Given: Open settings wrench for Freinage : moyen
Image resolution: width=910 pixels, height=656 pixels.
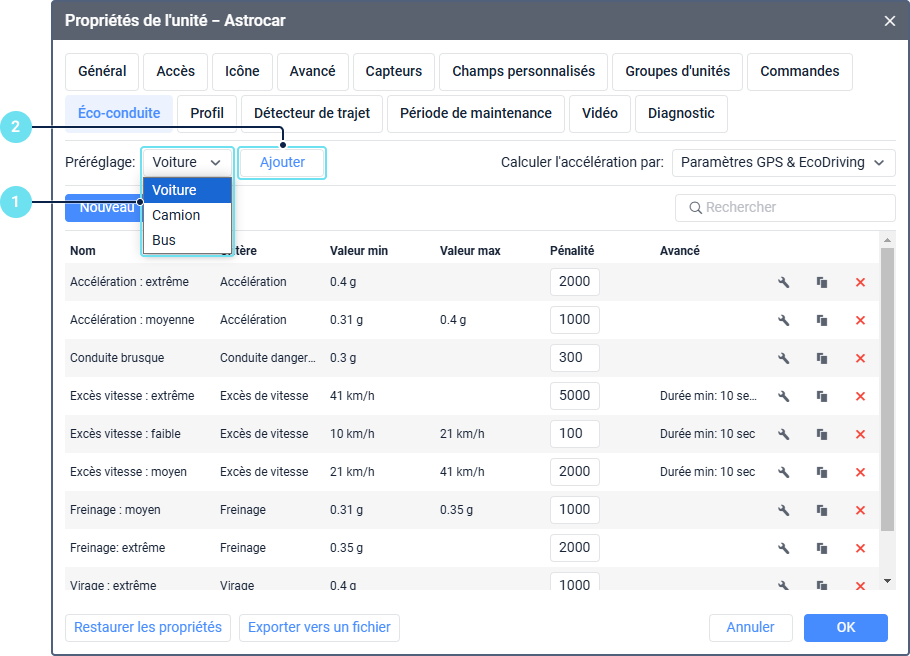Looking at the screenshot, I should point(784,511).
